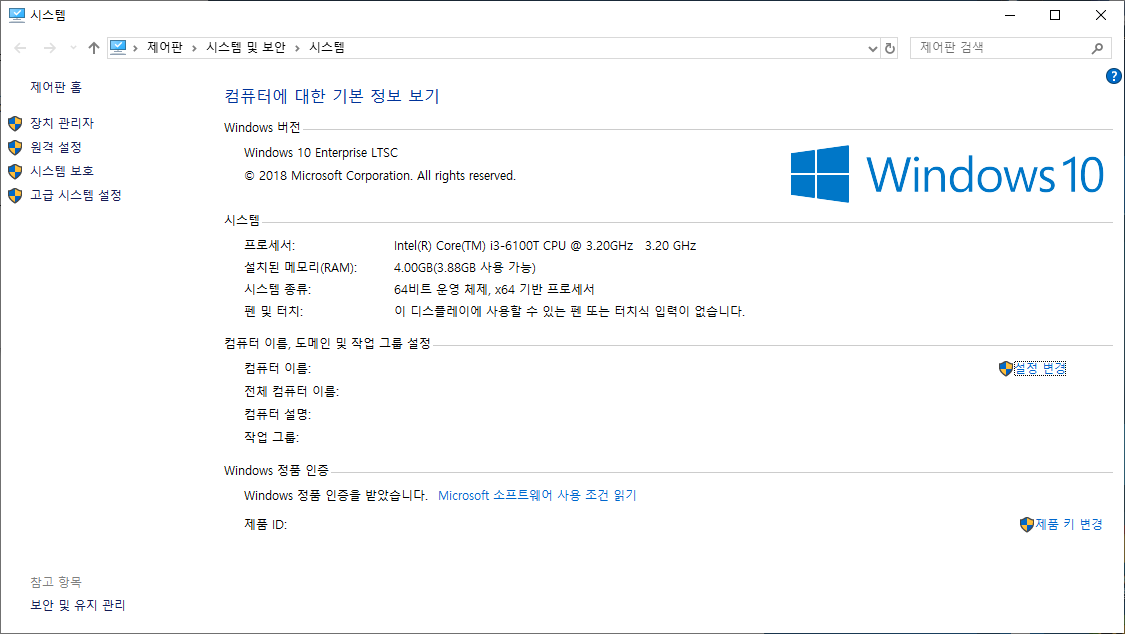This screenshot has width=1125, height=634.
Task: Click the shield icon next to 시스템 보호
Action: click(15, 171)
